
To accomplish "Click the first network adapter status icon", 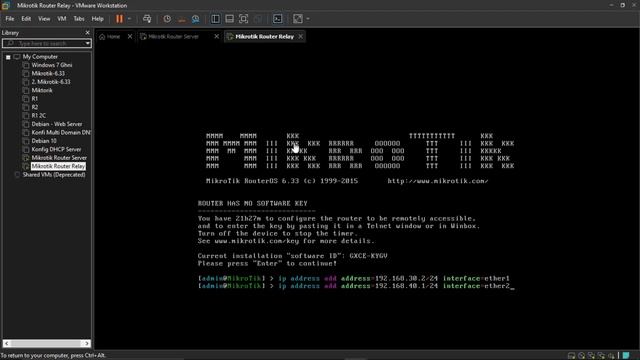I will coord(591,356).
